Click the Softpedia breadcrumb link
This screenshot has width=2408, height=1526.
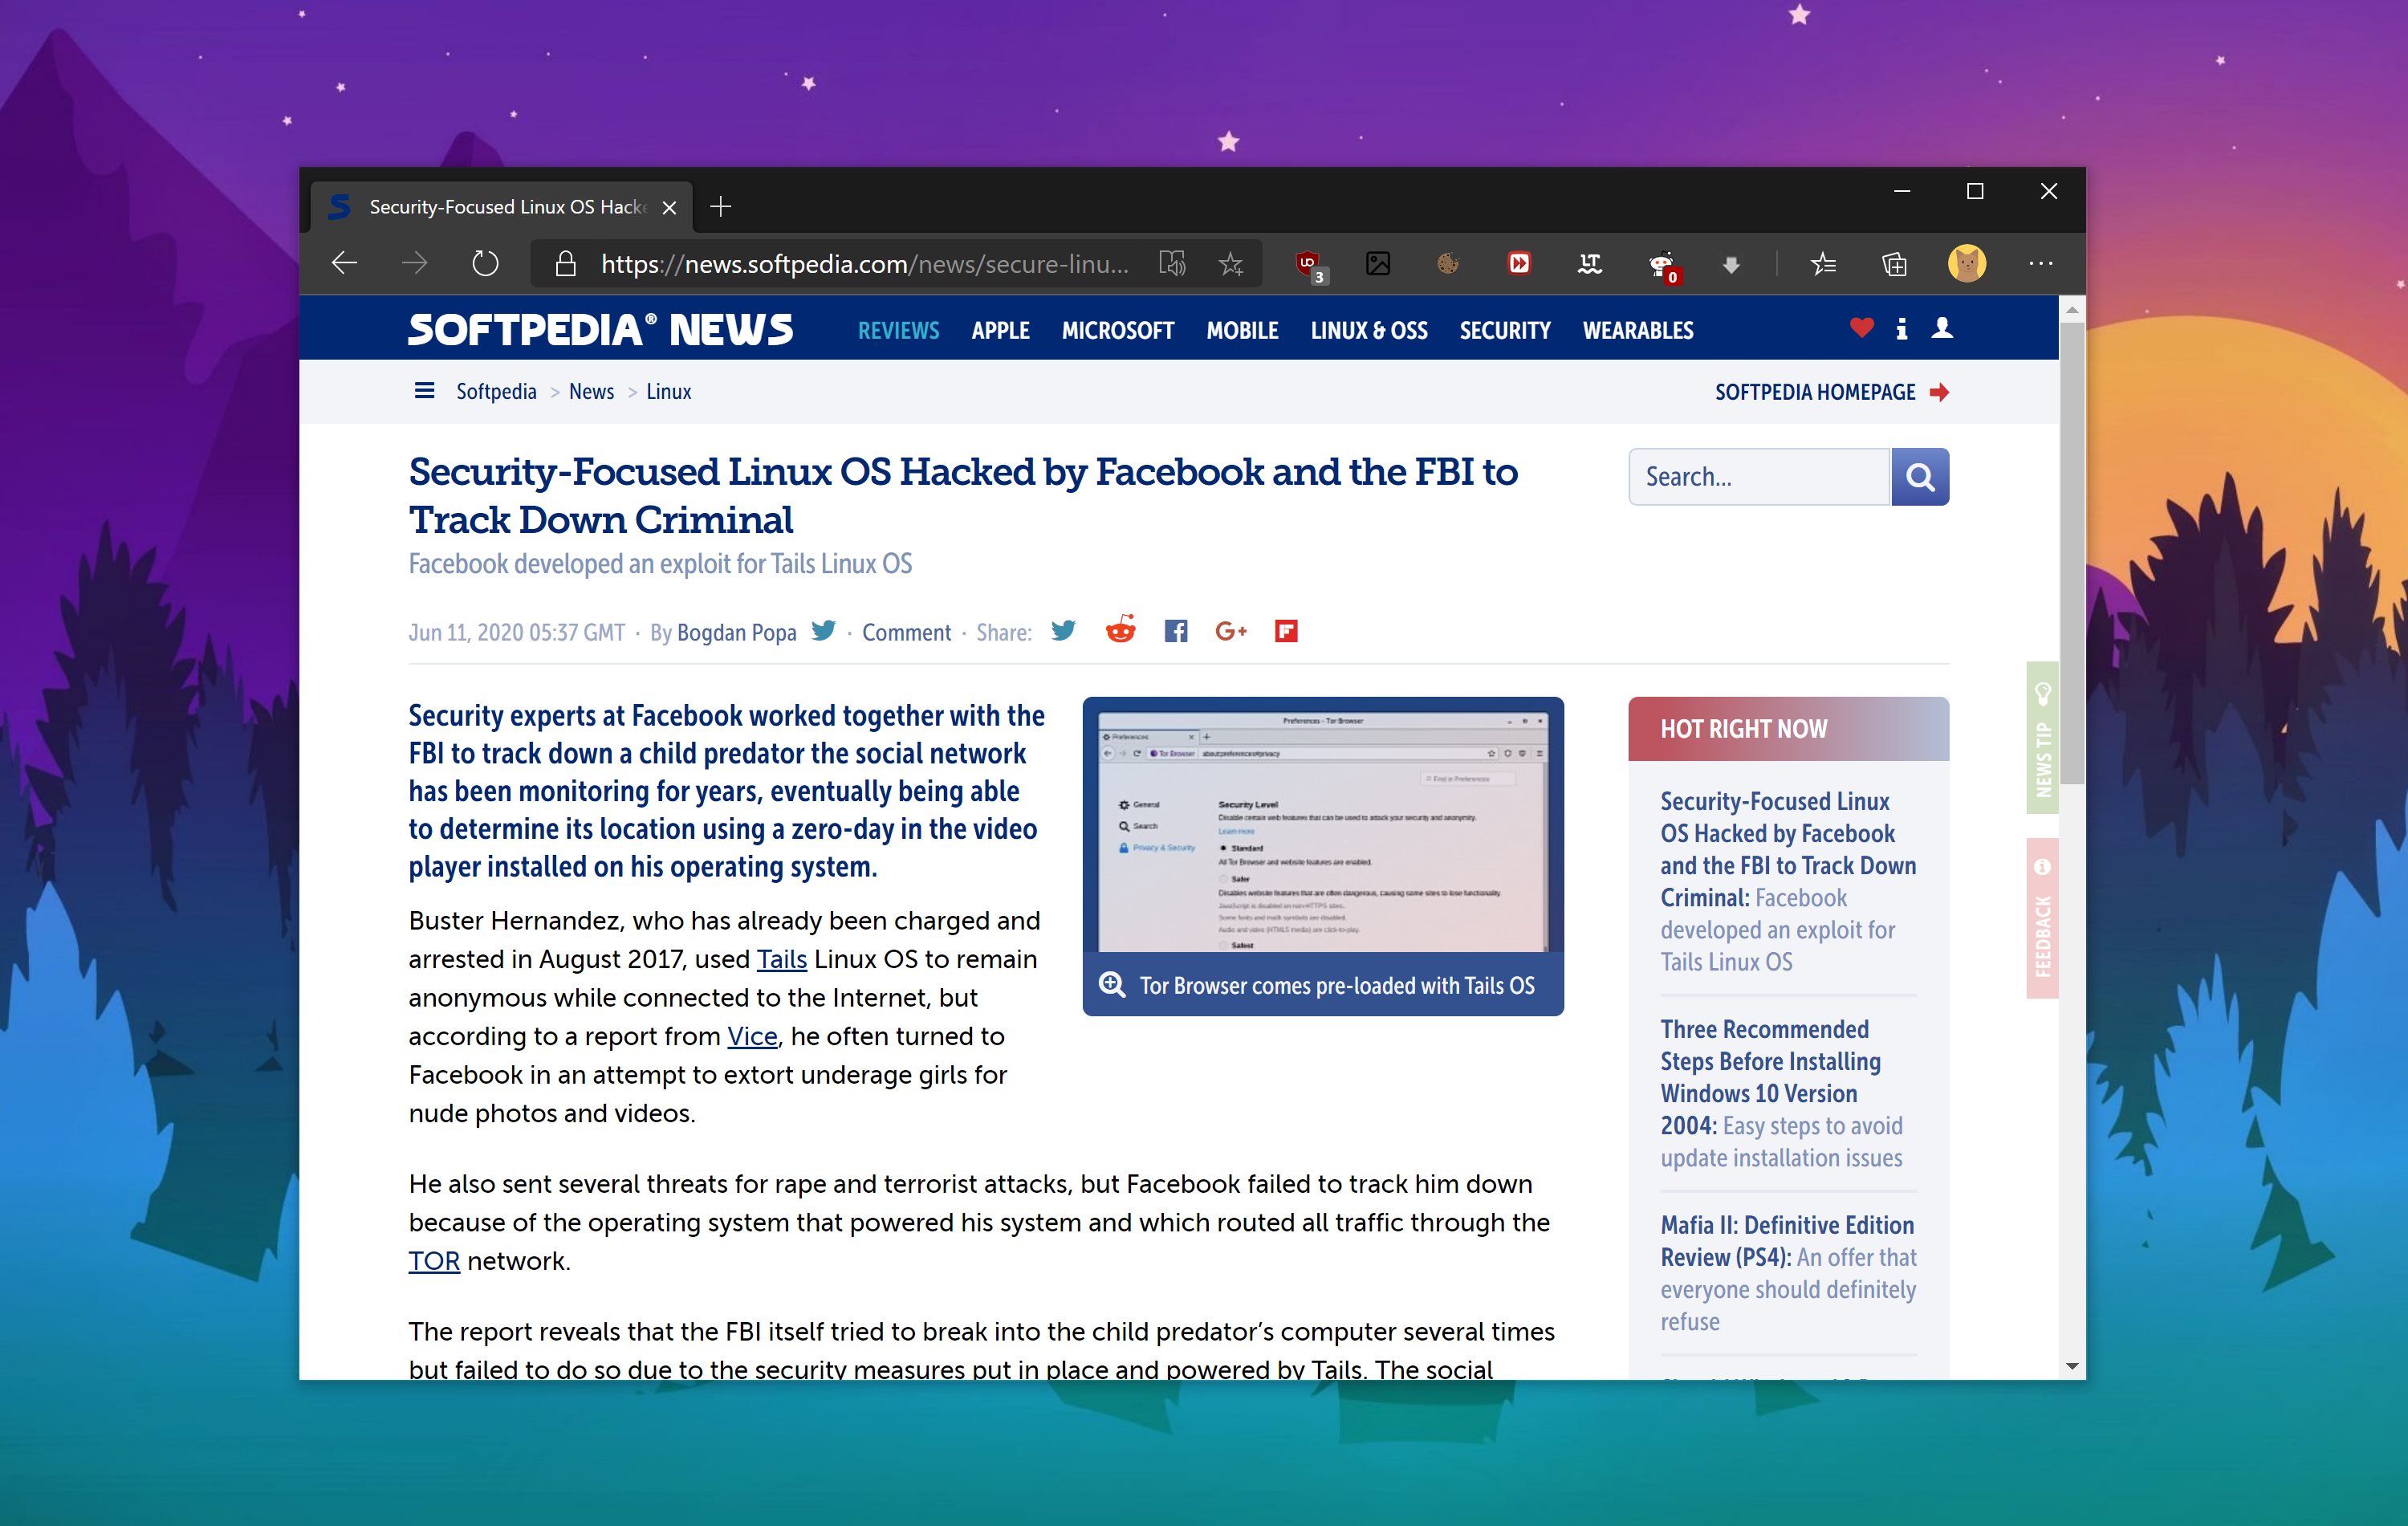[x=496, y=392]
